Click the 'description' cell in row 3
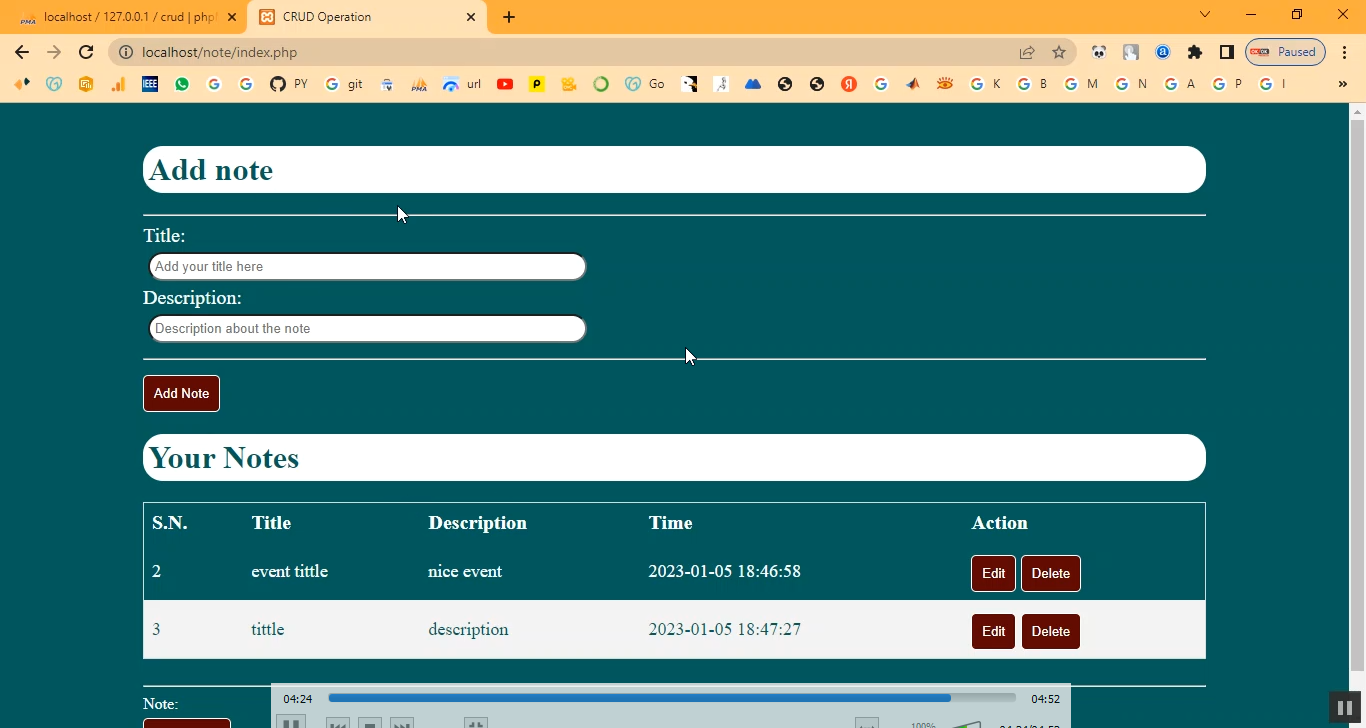The height and width of the screenshot is (728, 1366). pos(468,629)
